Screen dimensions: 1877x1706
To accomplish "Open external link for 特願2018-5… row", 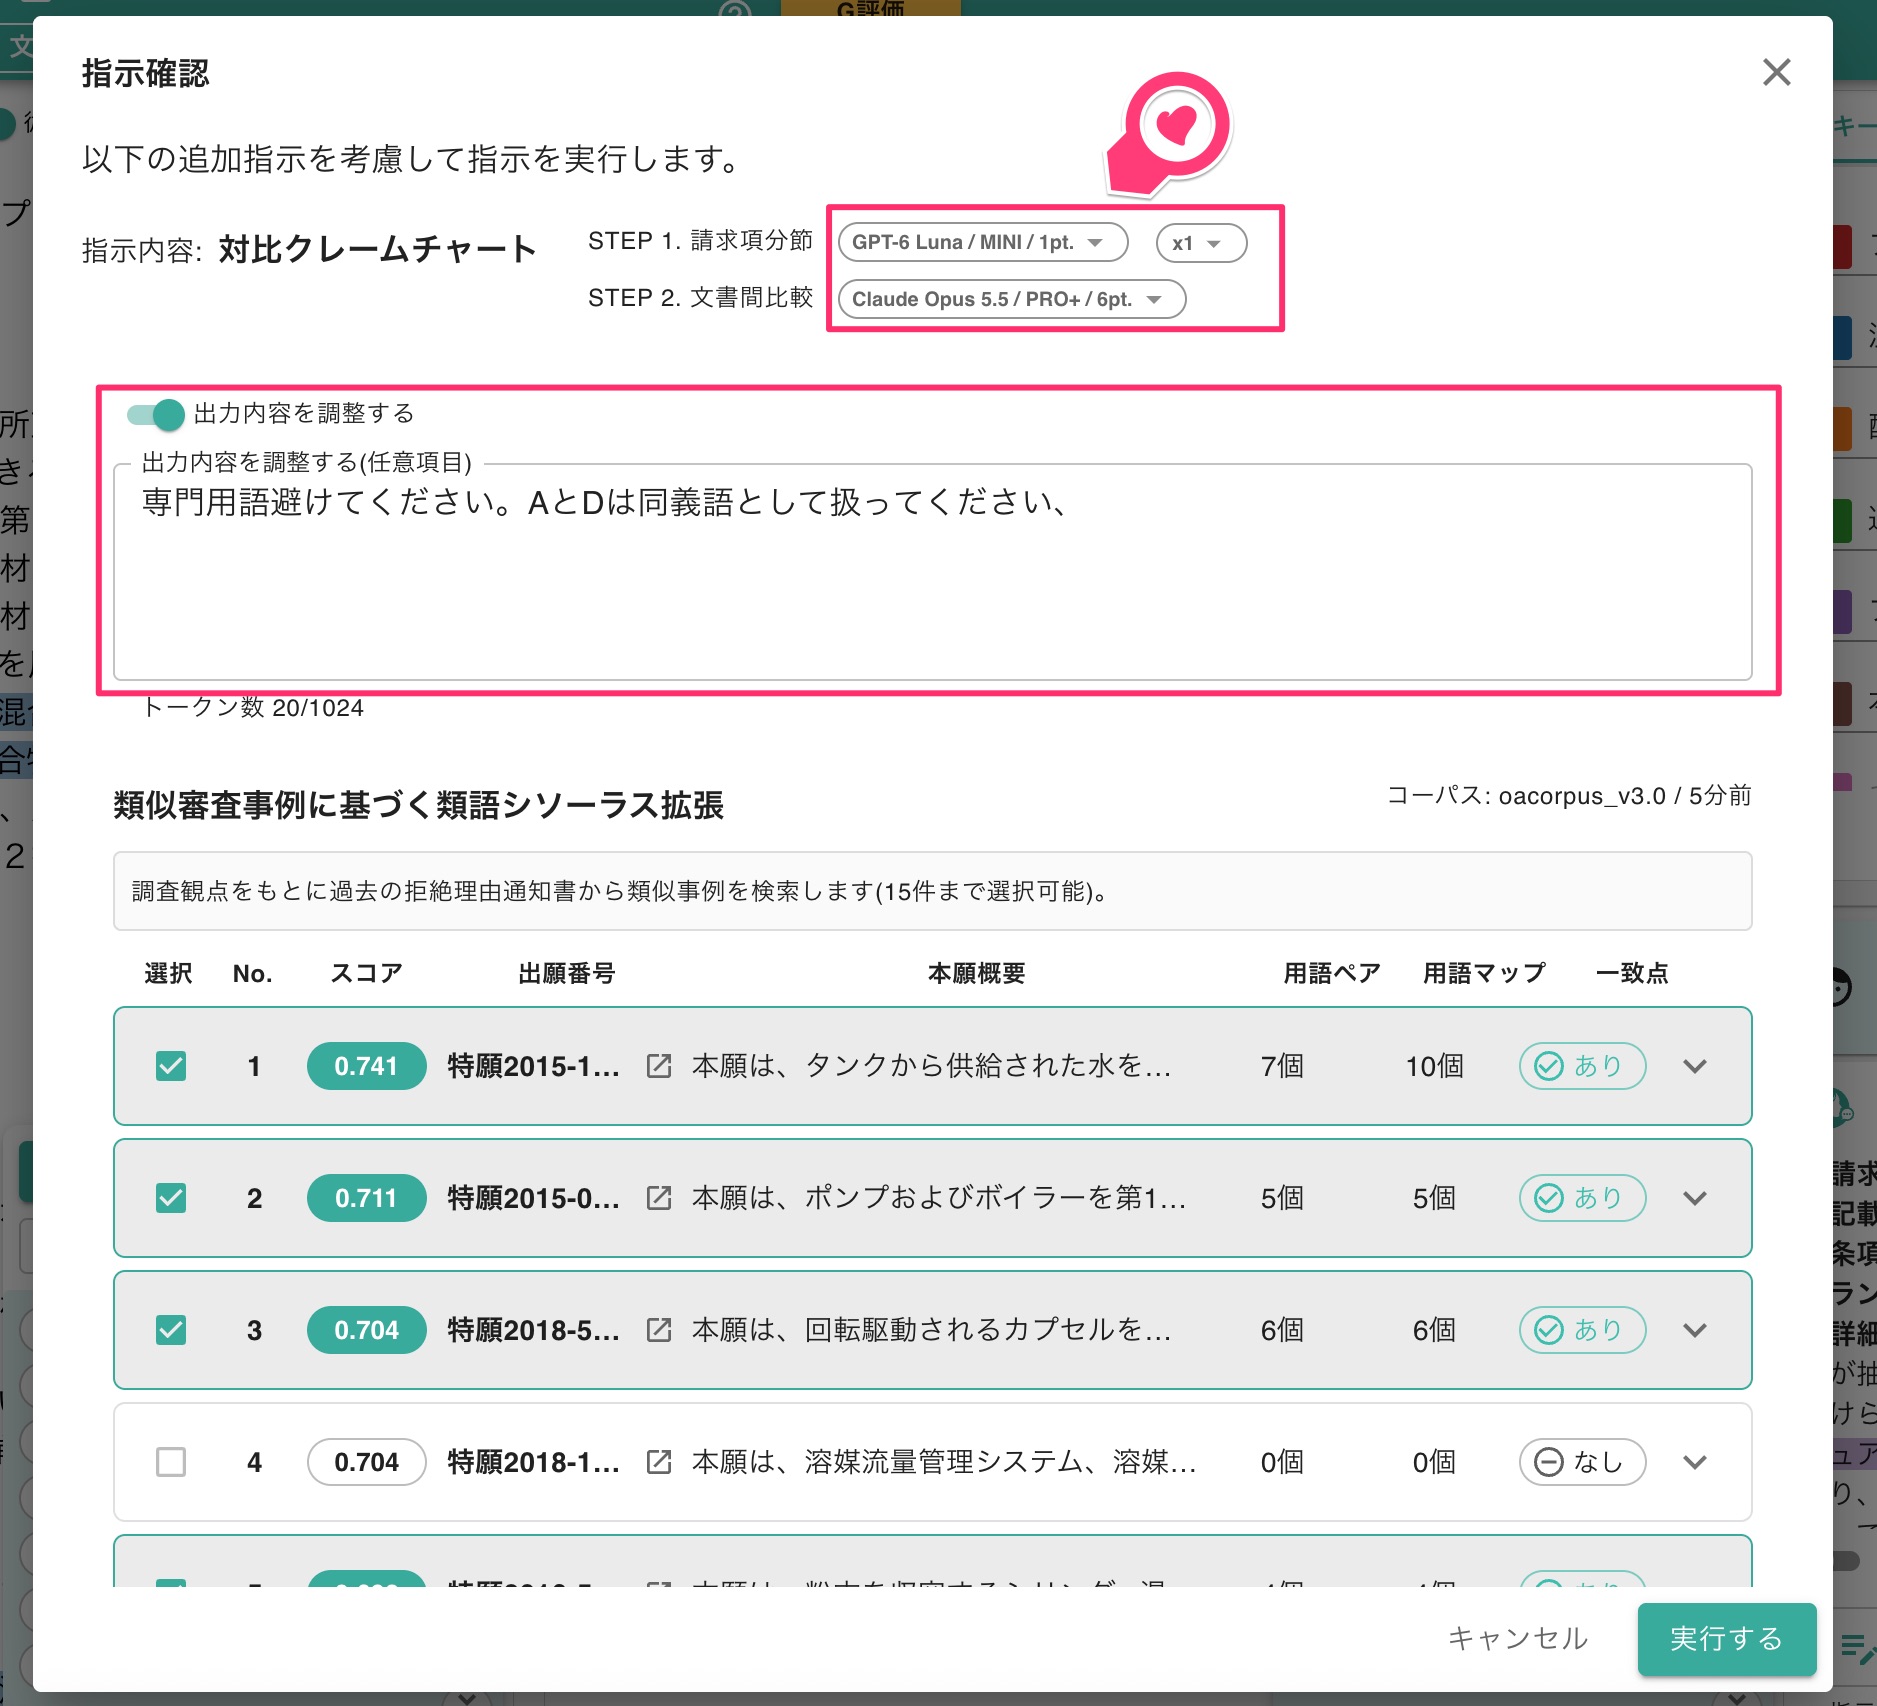I will coord(659,1330).
